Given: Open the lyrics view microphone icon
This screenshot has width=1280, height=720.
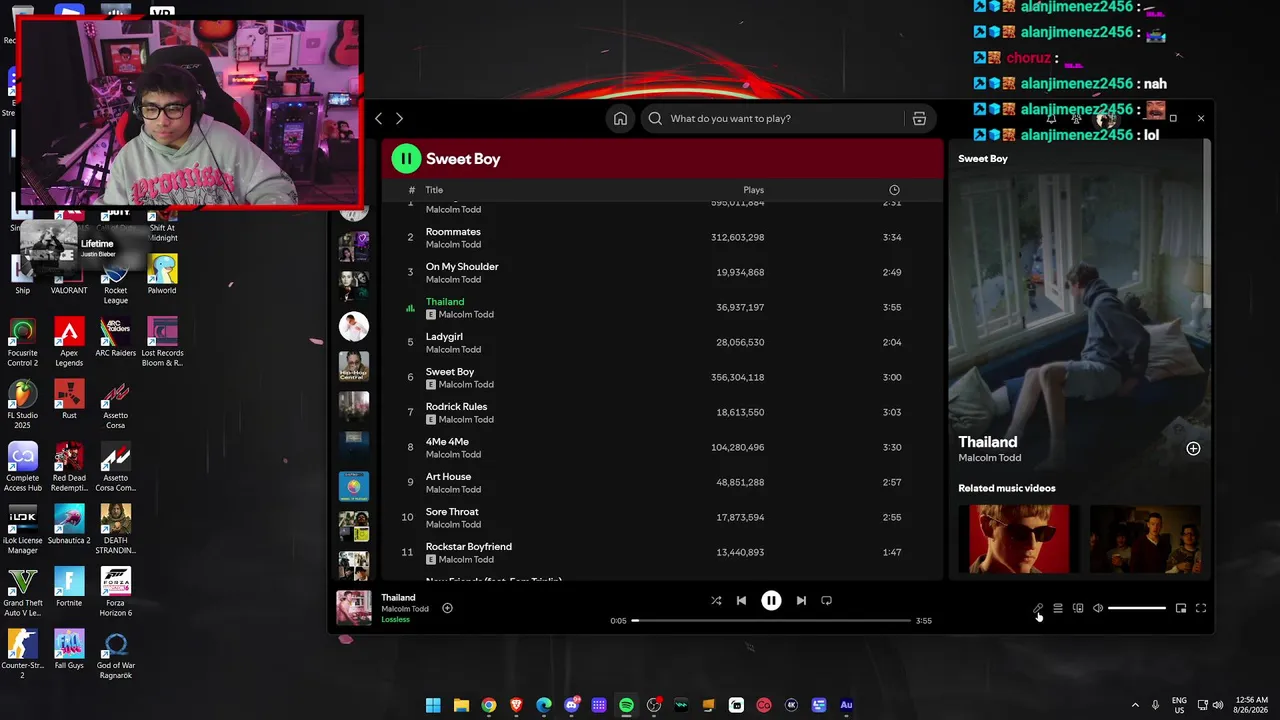Looking at the screenshot, I should [1038, 608].
